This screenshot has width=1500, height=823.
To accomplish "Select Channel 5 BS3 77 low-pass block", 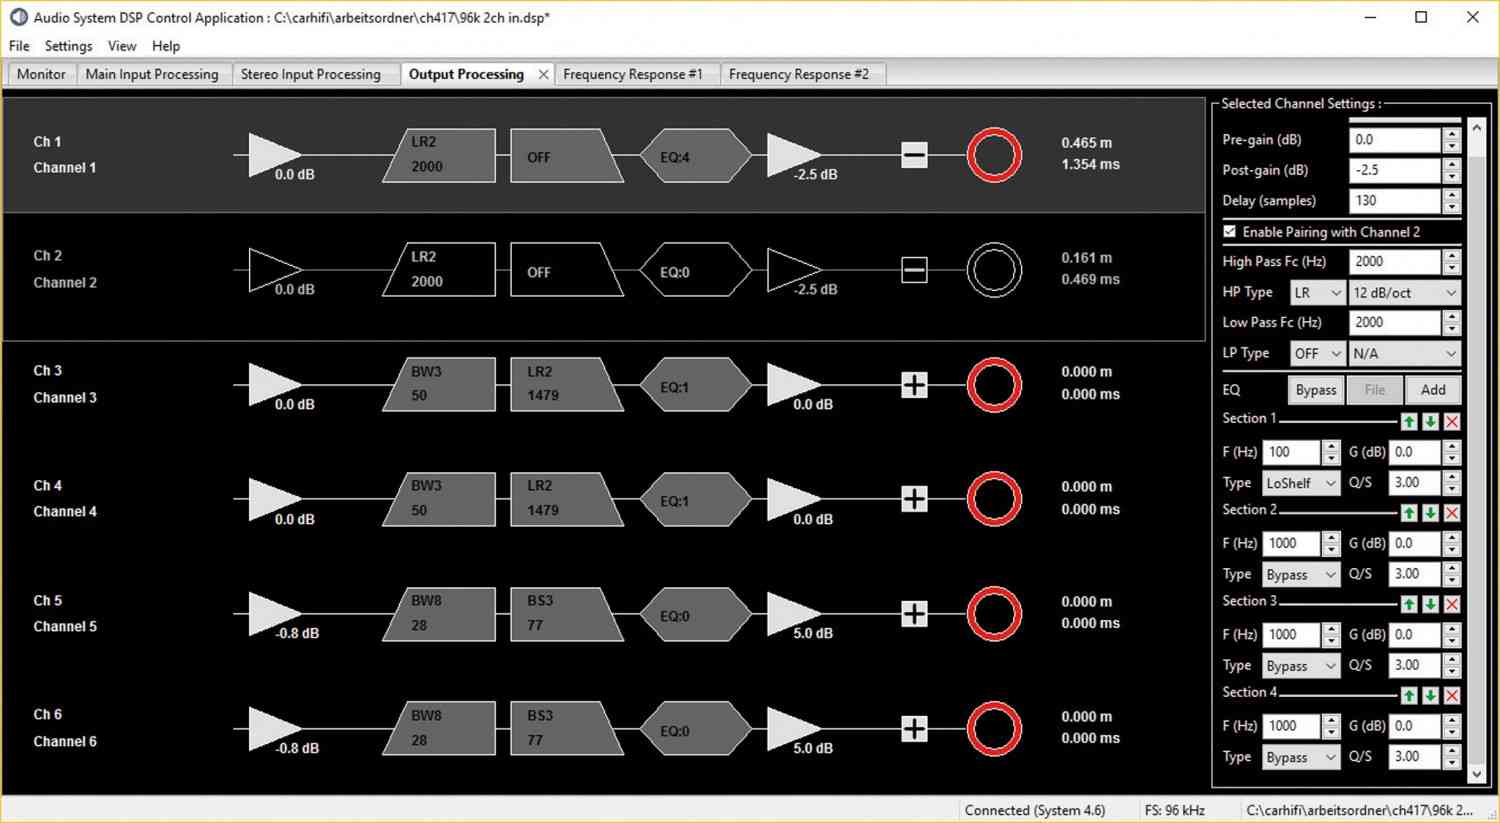I will tap(566, 614).
